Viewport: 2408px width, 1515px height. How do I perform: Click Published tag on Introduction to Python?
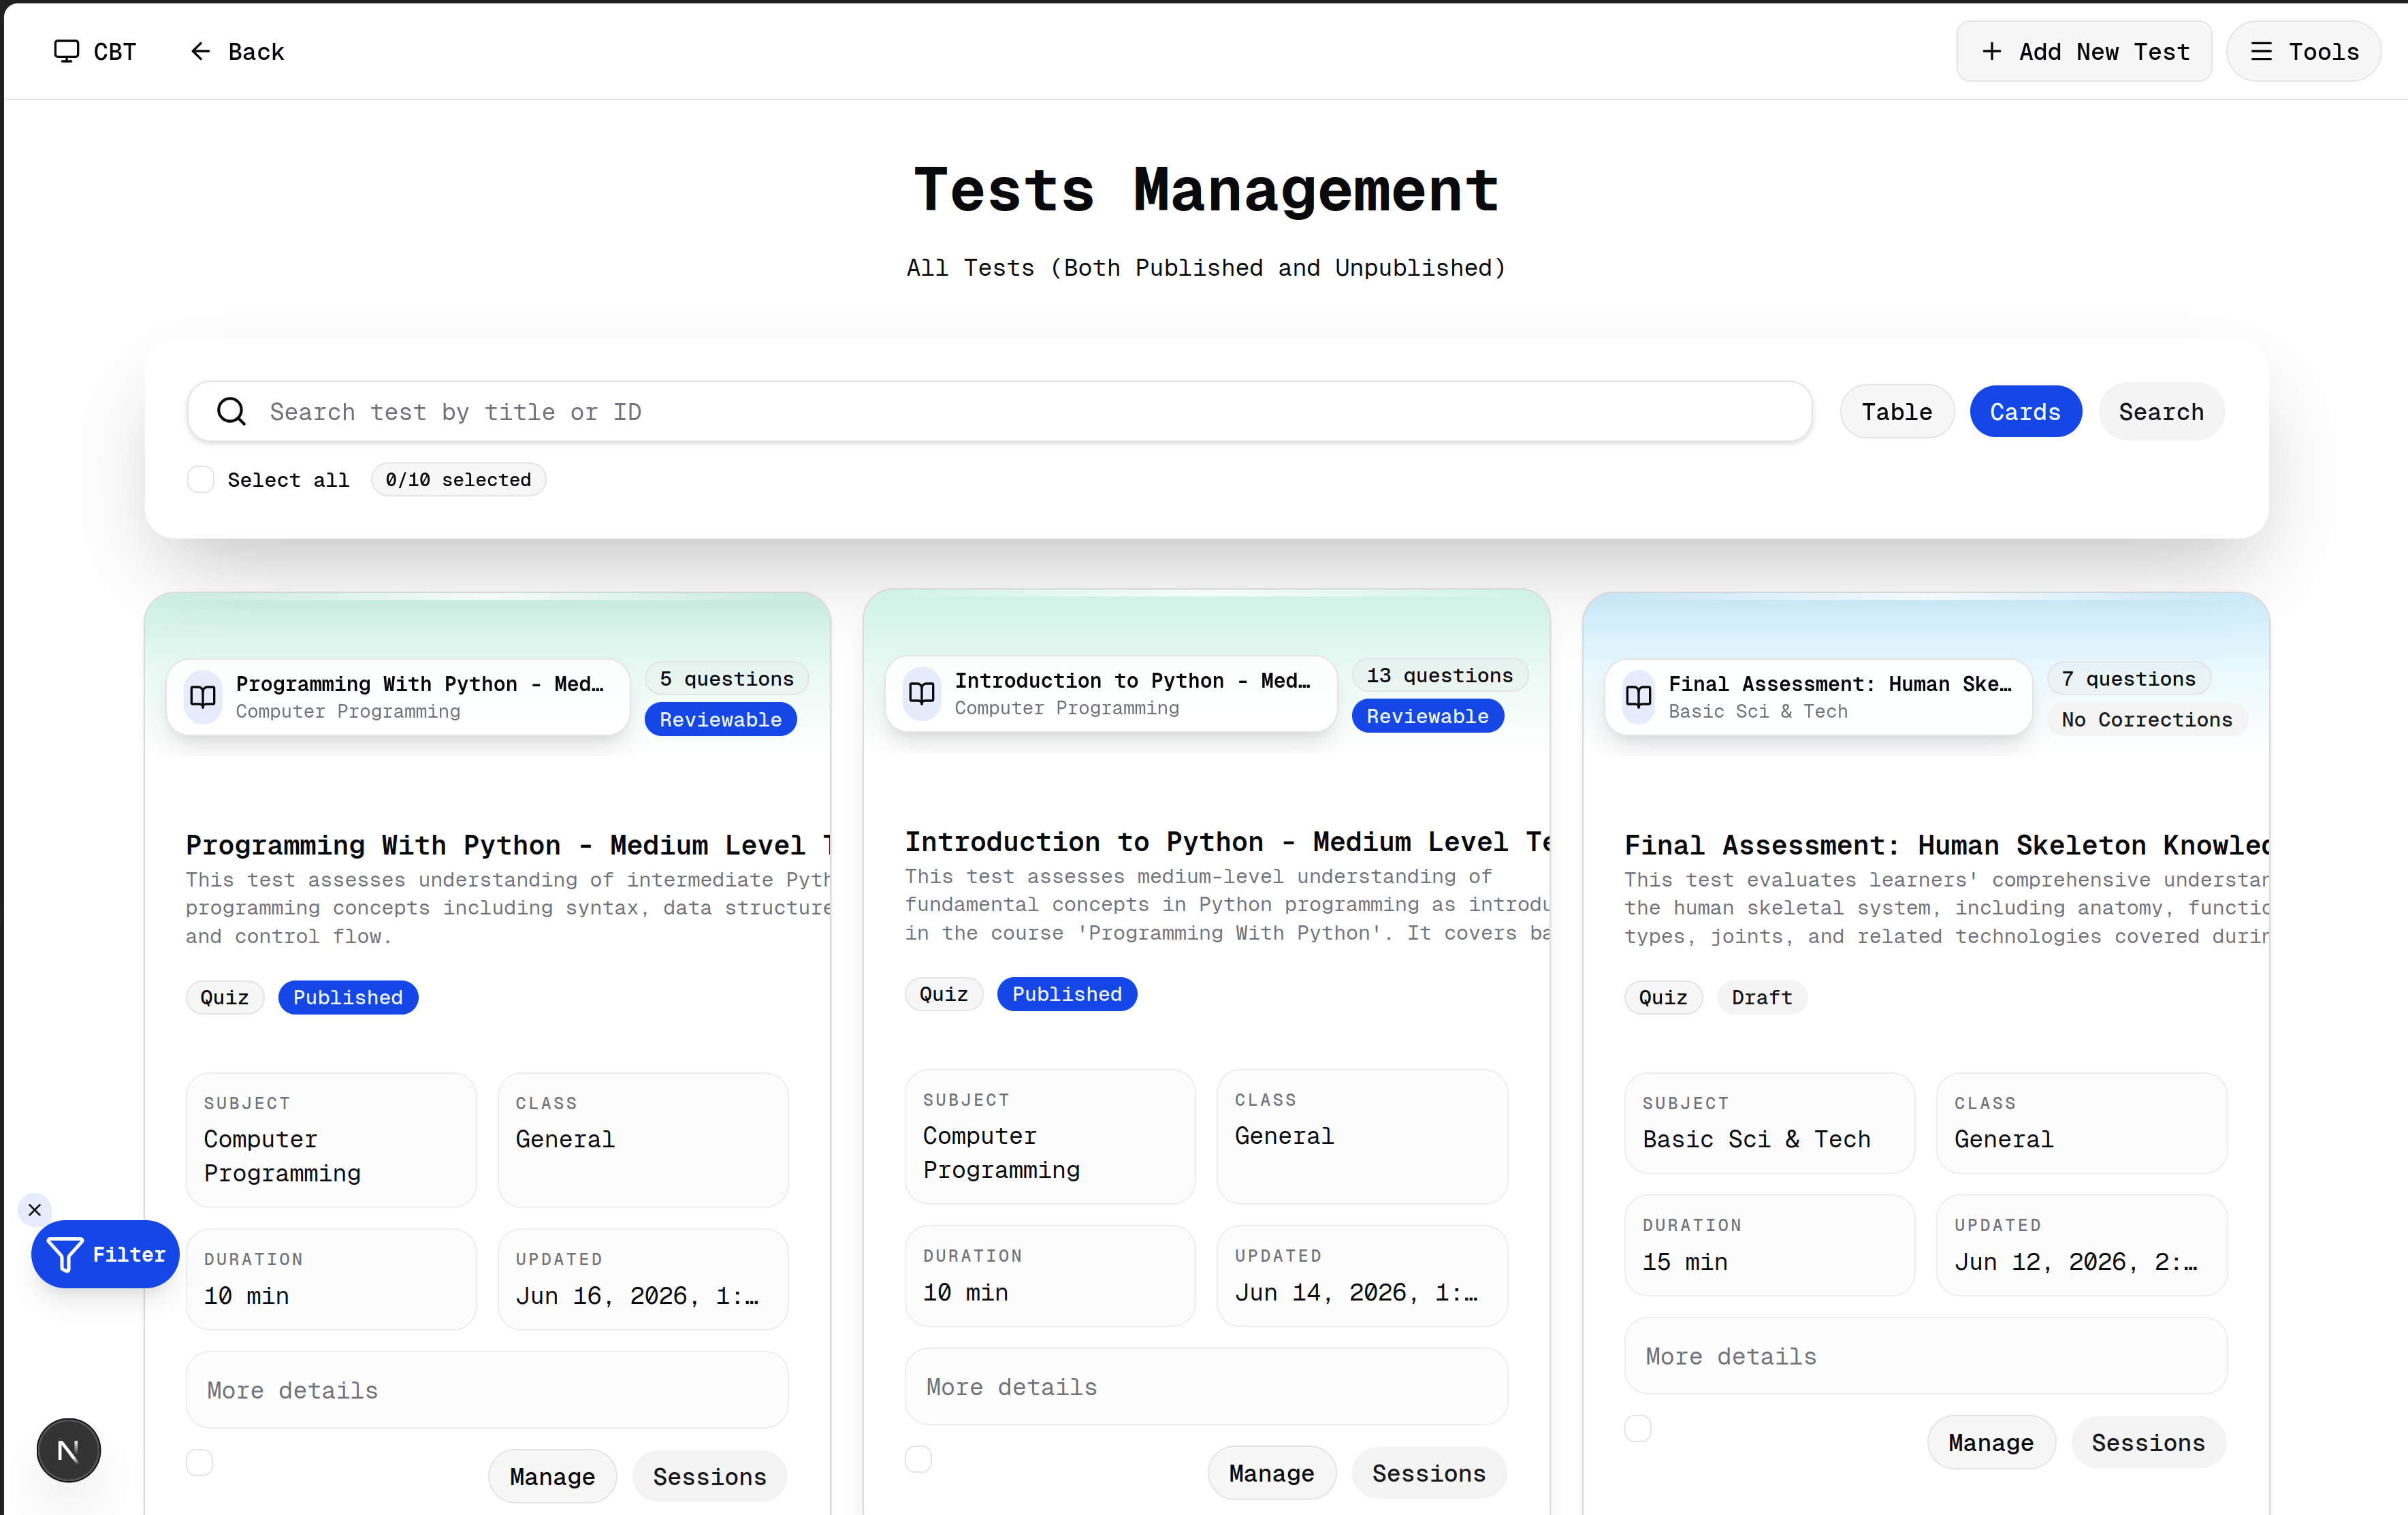click(x=1067, y=994)
